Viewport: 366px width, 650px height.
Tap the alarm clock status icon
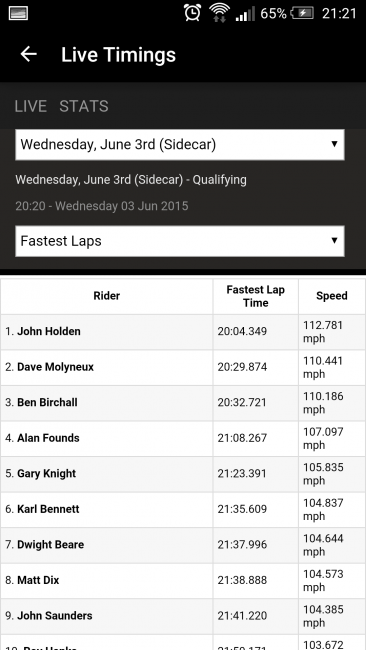tap(193, 12)
